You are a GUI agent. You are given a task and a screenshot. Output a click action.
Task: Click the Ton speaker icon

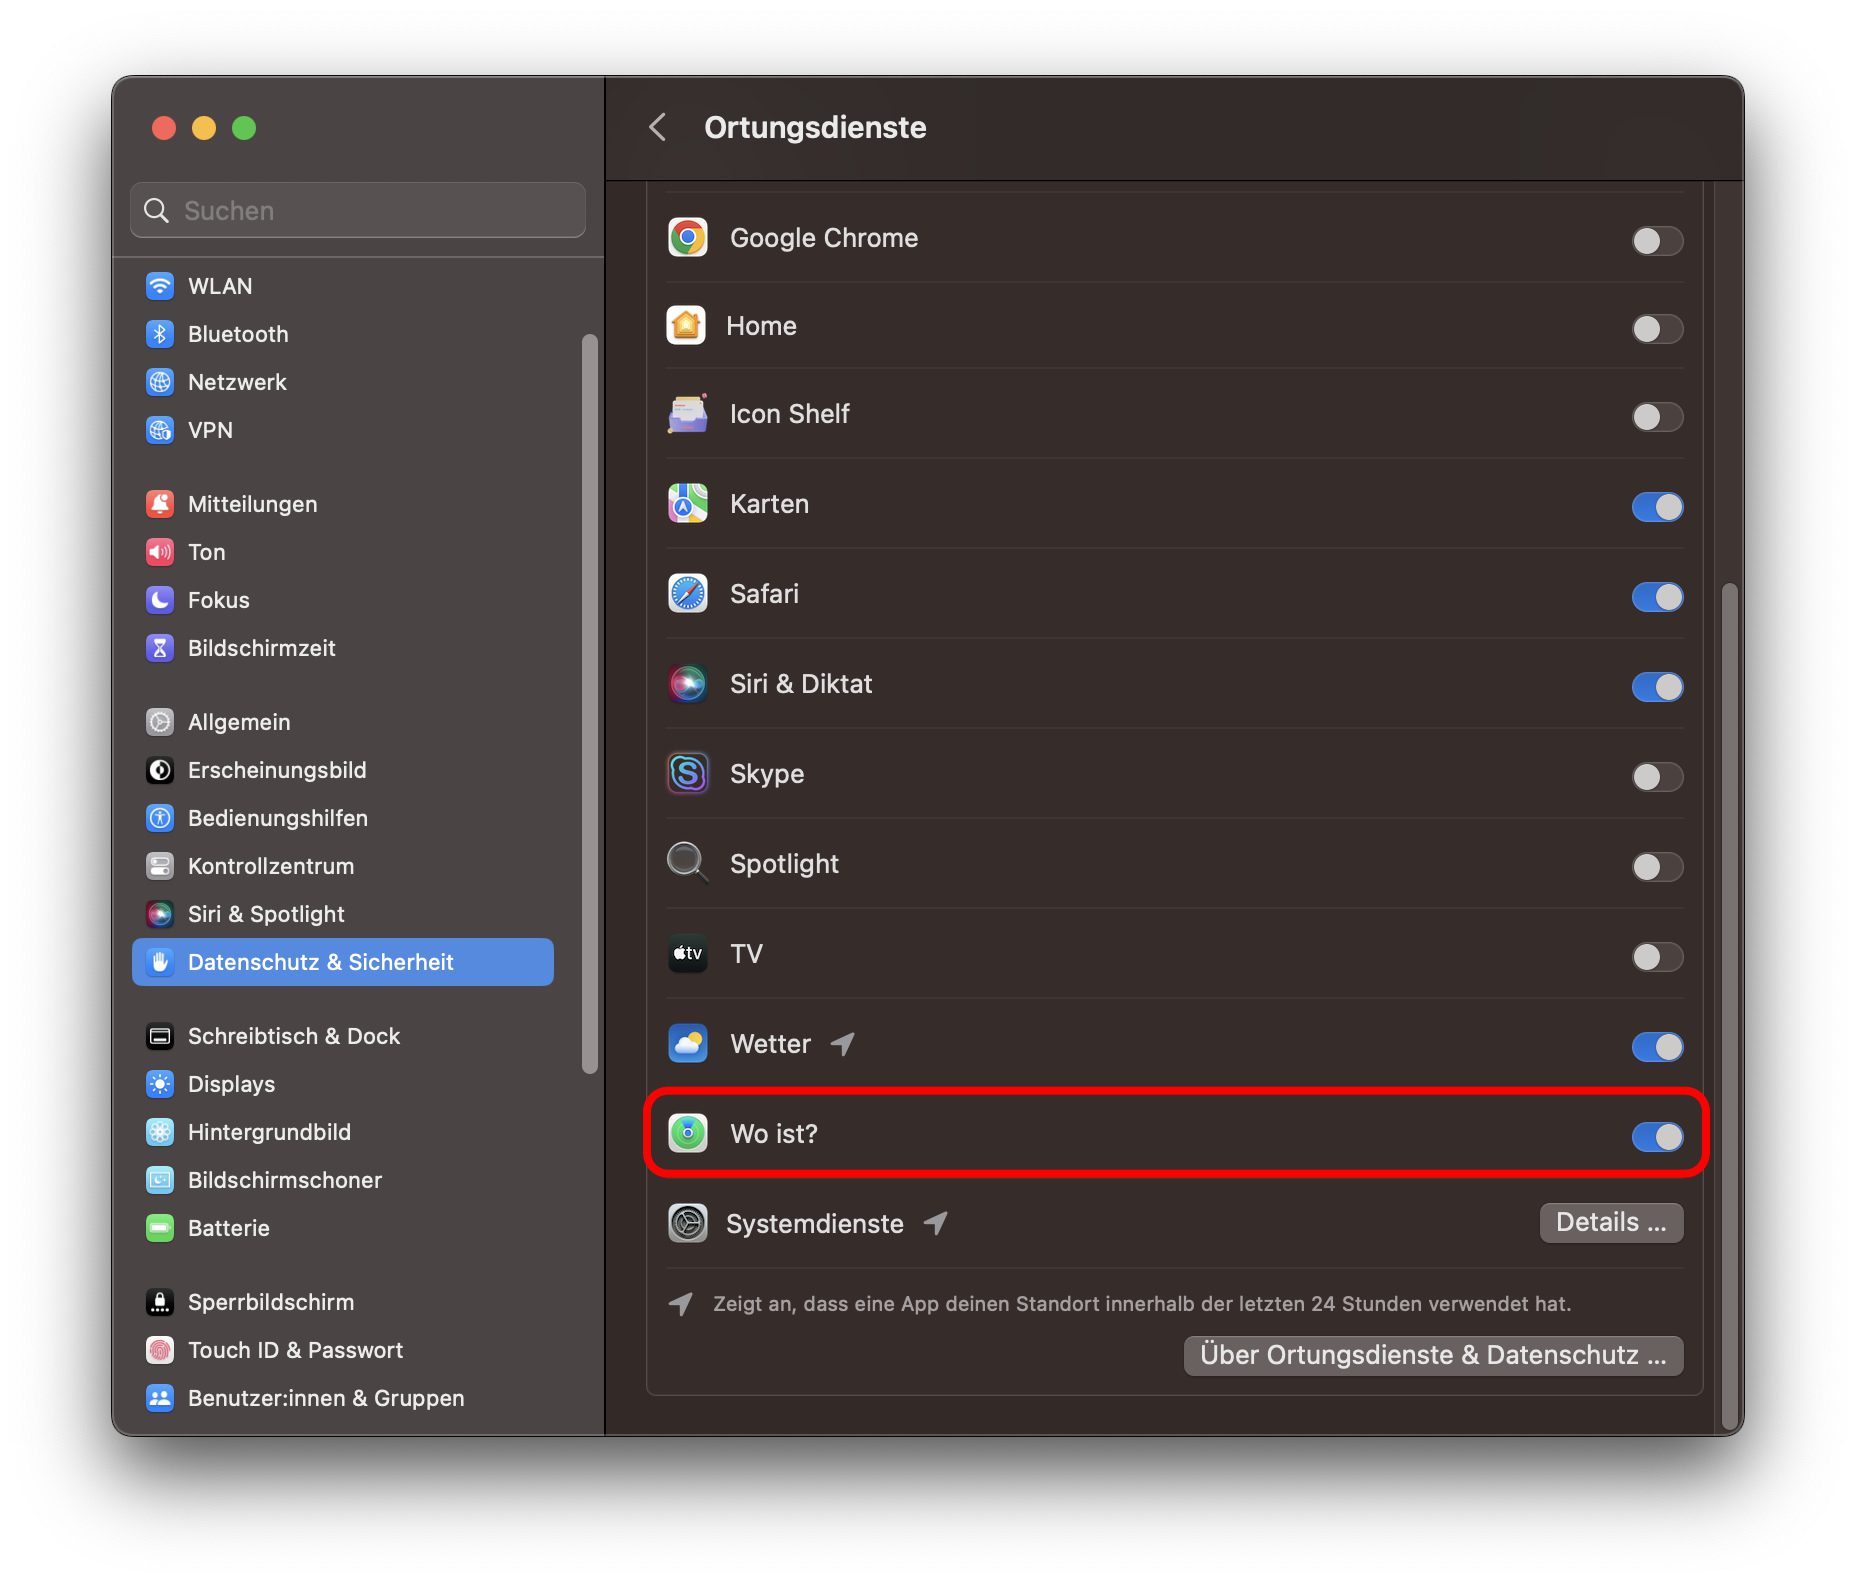(x=160, y=552)
